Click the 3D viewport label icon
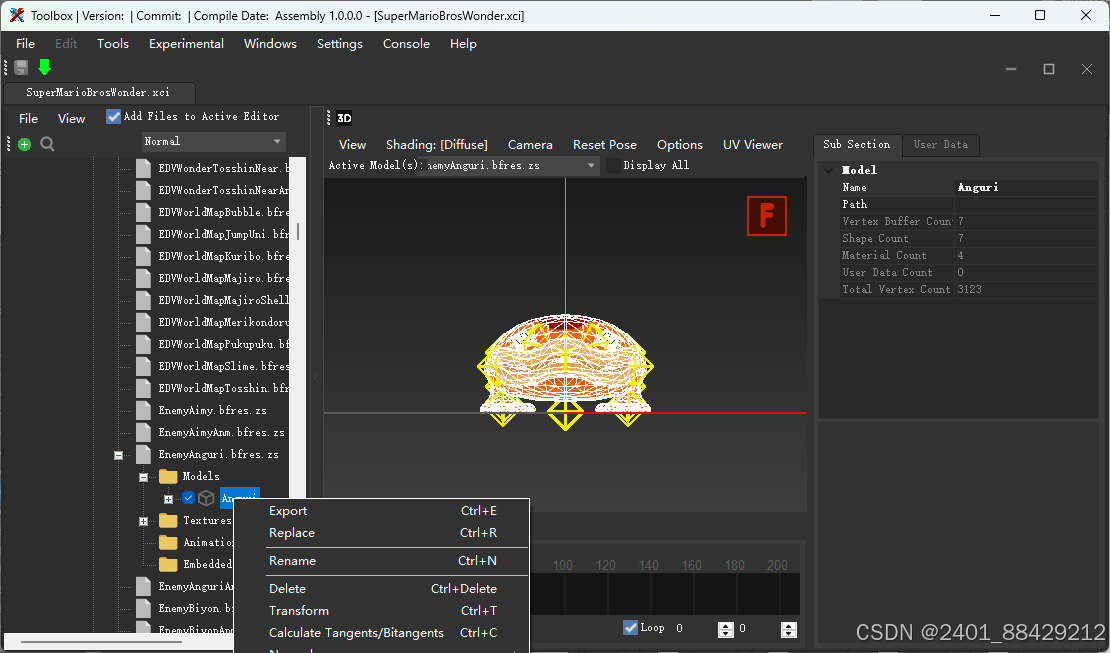This screenshot has width=1110, height=653. tap(344, 118)
